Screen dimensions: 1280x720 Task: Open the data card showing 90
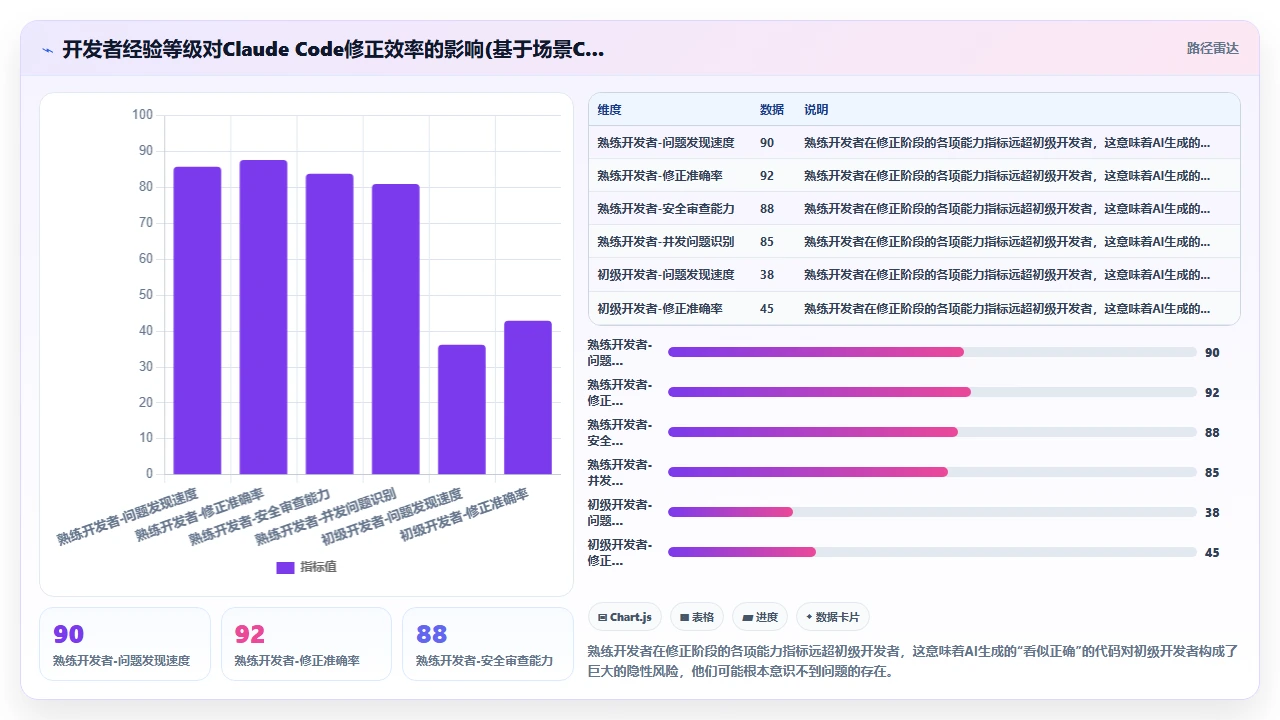(125, 644)
